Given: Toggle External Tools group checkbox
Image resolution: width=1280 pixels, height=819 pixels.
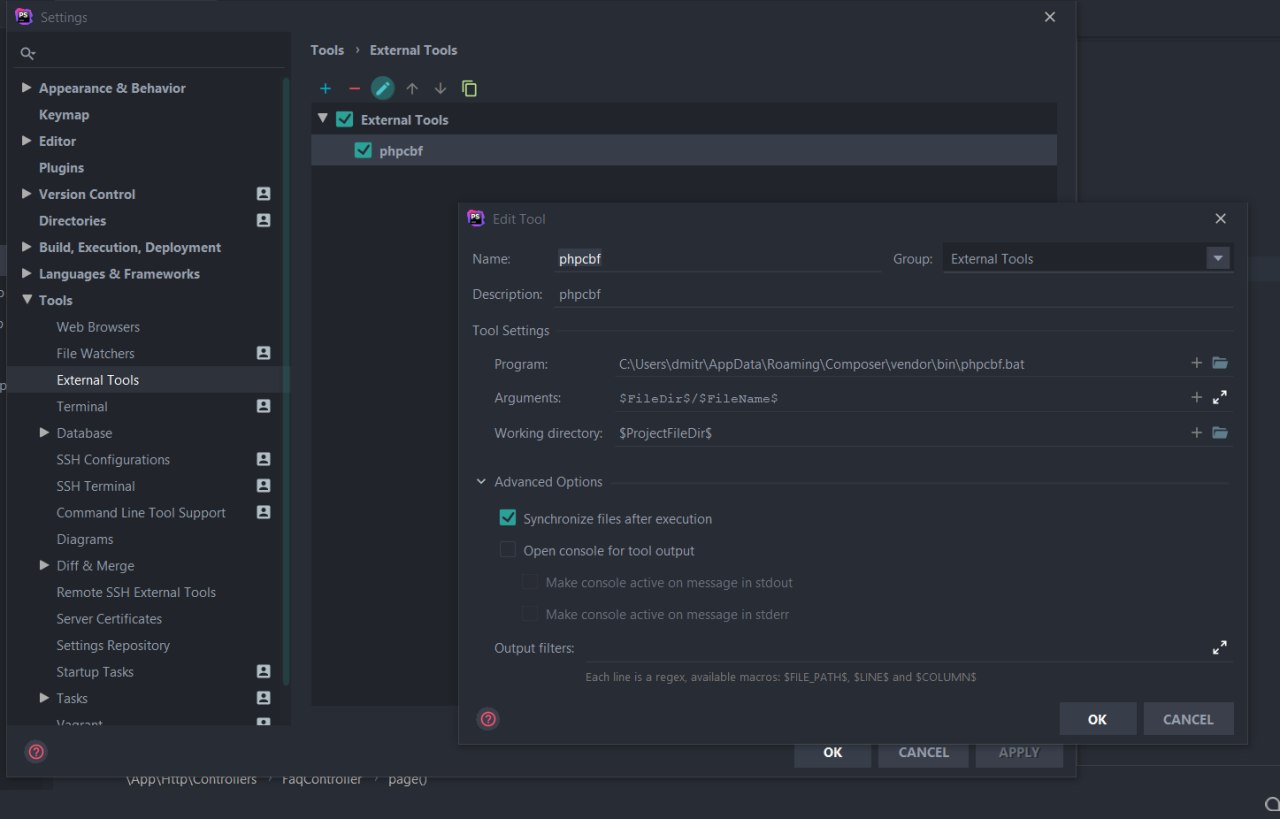Looking at the screenshot, I should [x=345, y=119].
